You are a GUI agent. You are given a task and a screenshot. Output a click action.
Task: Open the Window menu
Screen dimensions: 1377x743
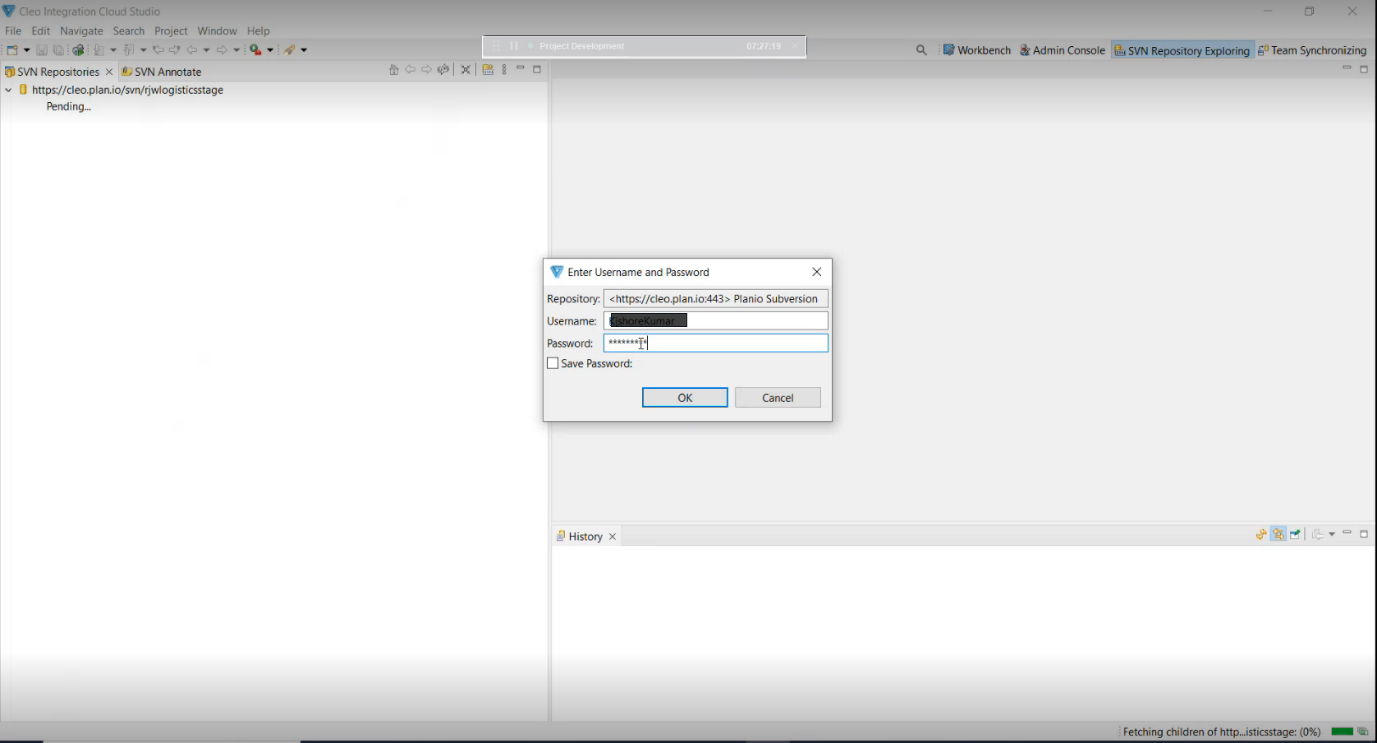pyautogui.click(x=217, y=31)
